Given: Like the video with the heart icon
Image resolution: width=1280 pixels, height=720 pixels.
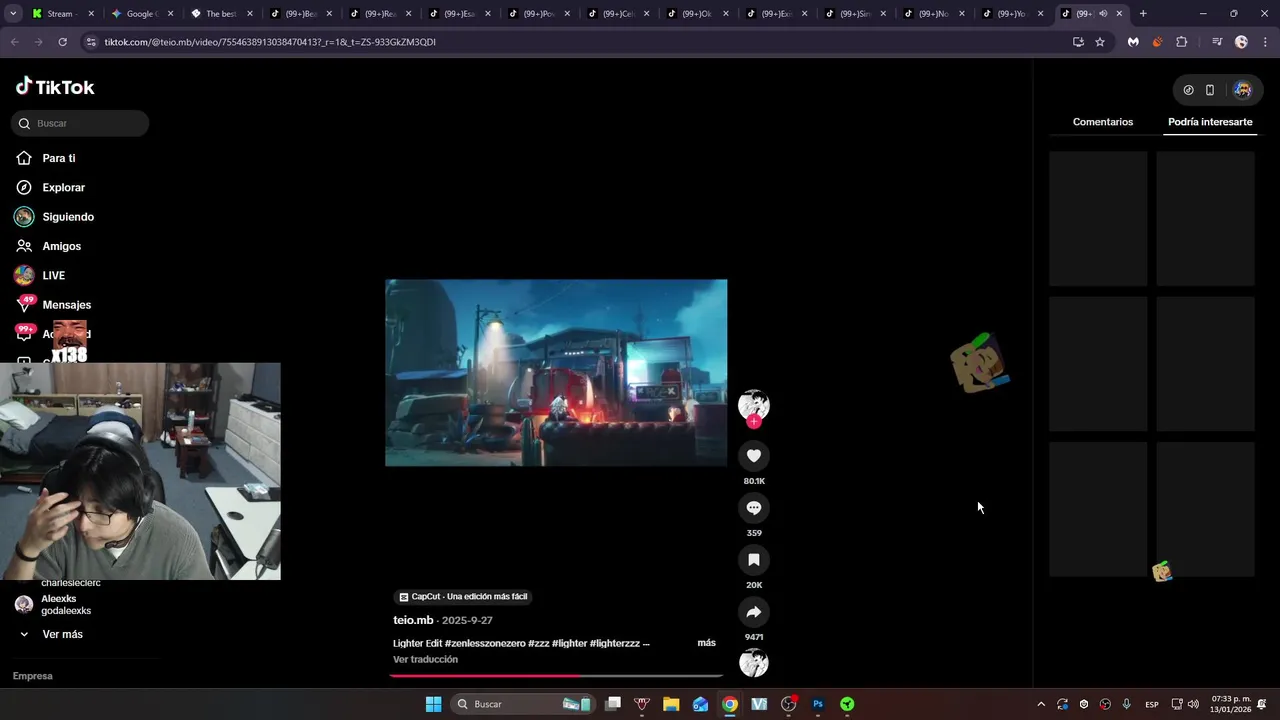Looking at the screenshot, I should 754,456.
